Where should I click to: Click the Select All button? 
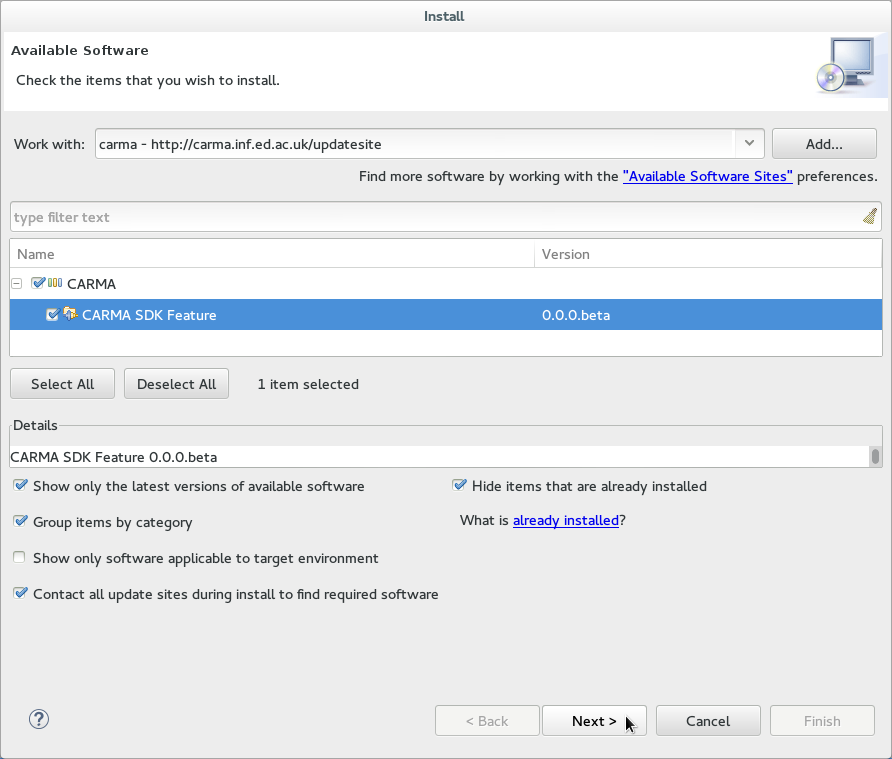63,384
